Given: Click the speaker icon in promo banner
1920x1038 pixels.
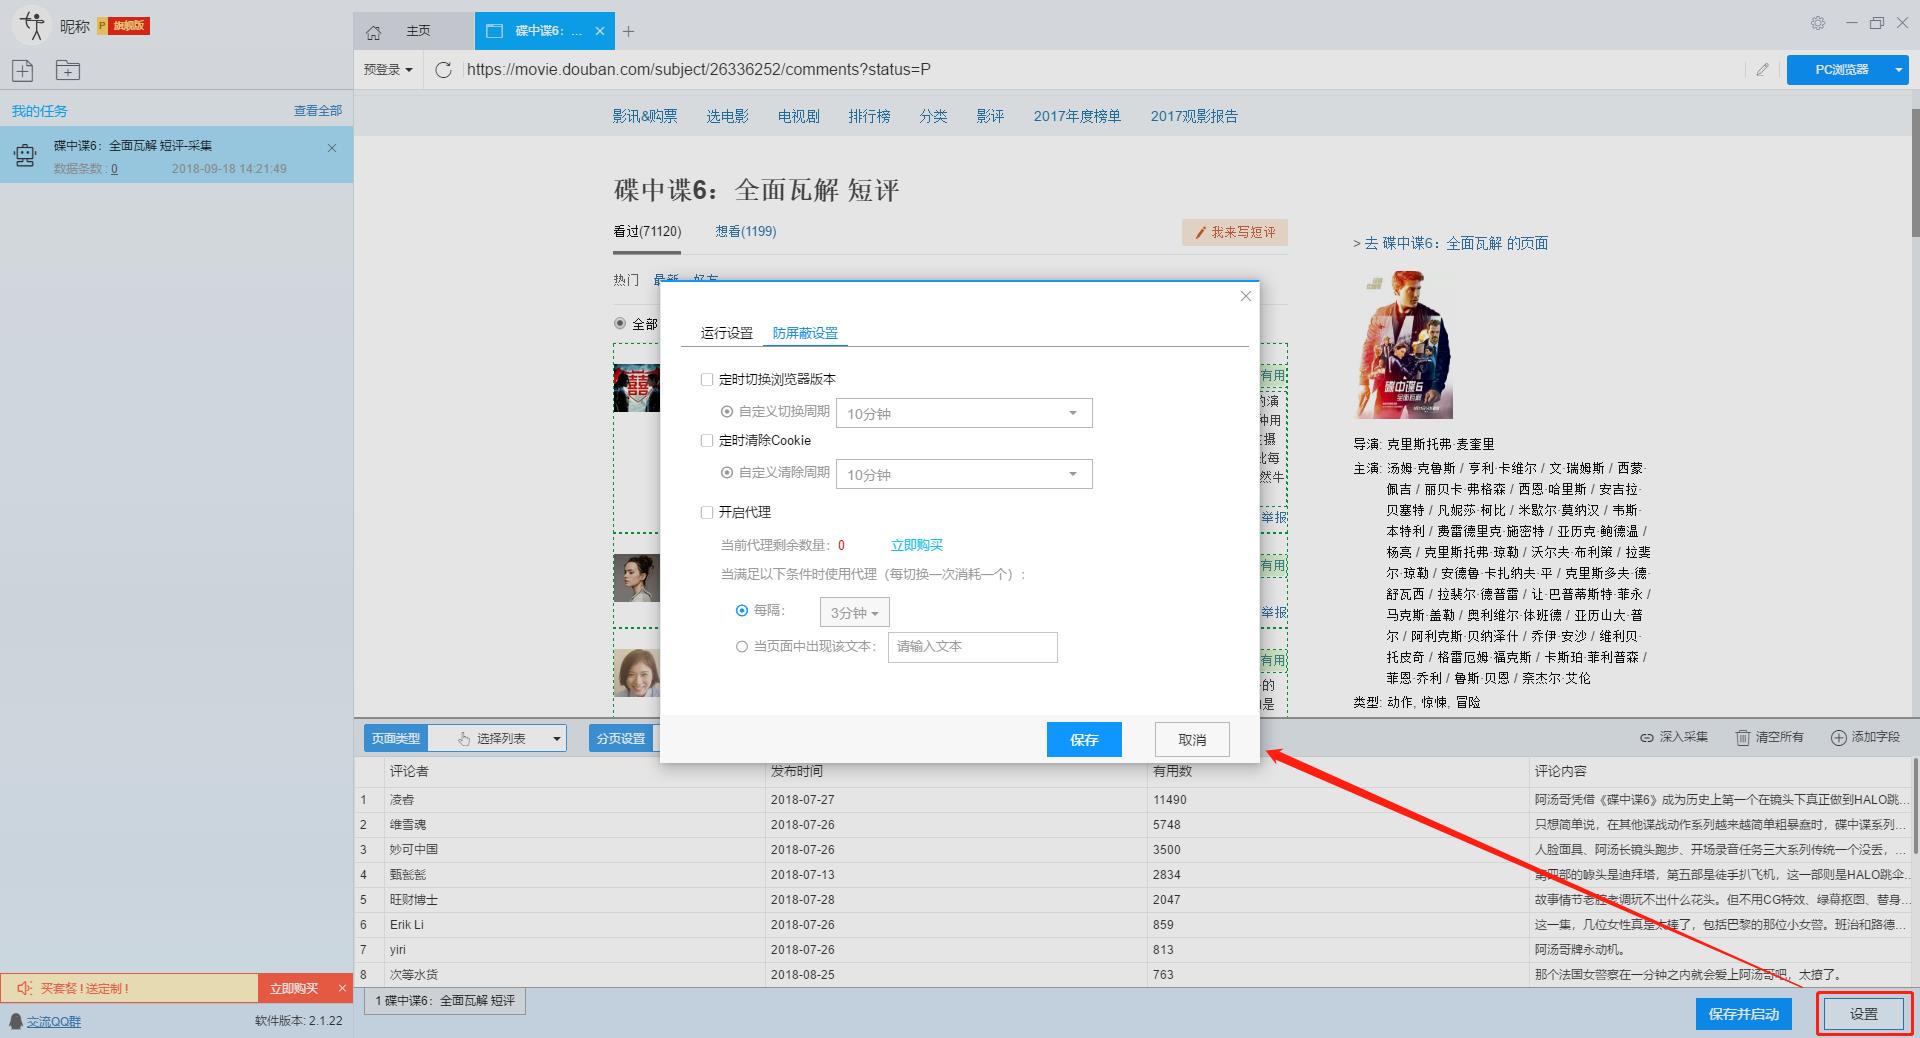Looking at the screenshot, I should click(25, 988).
